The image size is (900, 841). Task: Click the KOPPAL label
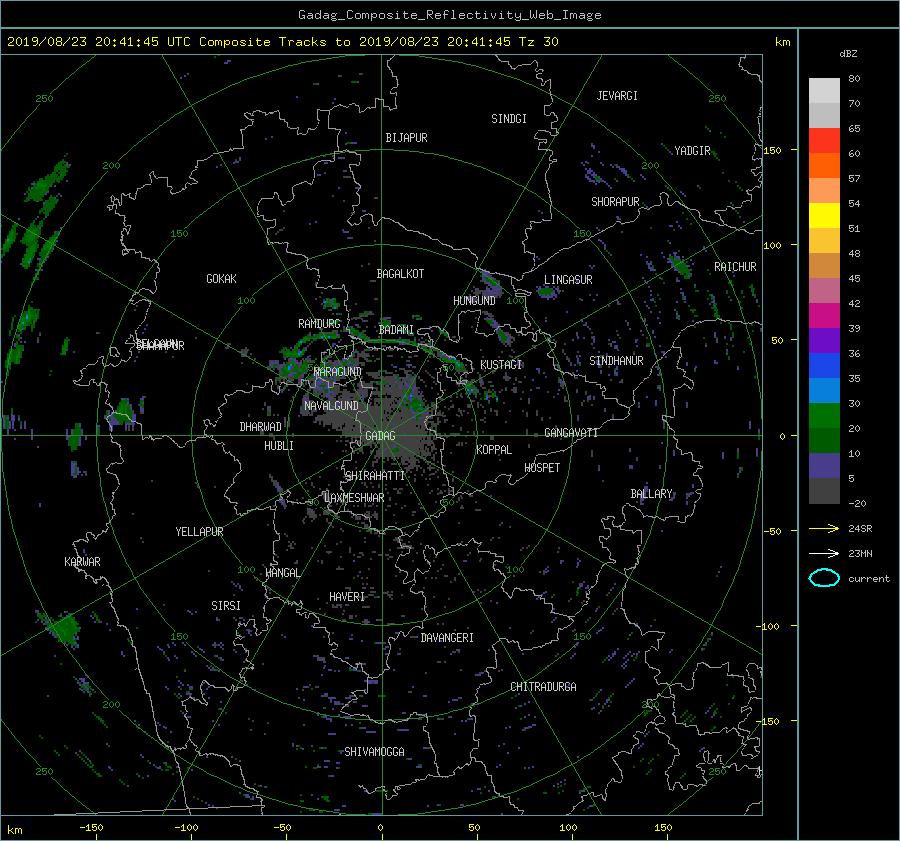[494, 450]
